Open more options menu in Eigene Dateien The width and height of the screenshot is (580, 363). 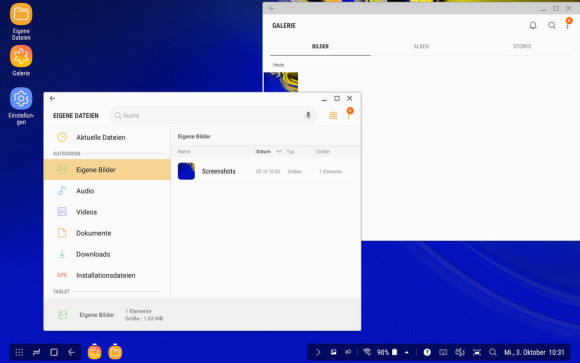click(348, 115)
